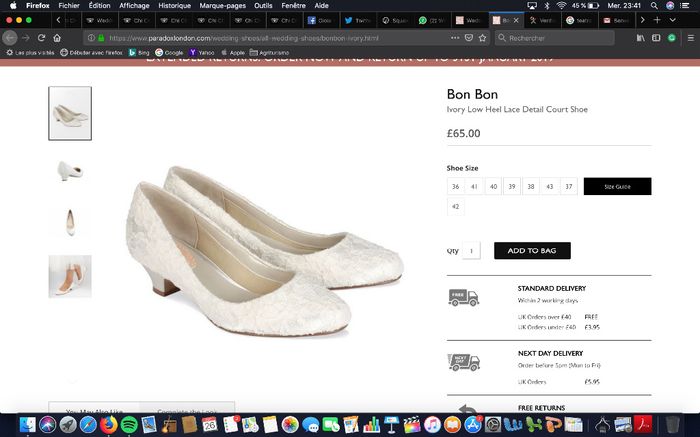
Task: Click the ADD TO BAG button
Action: (x=532, y=251)
